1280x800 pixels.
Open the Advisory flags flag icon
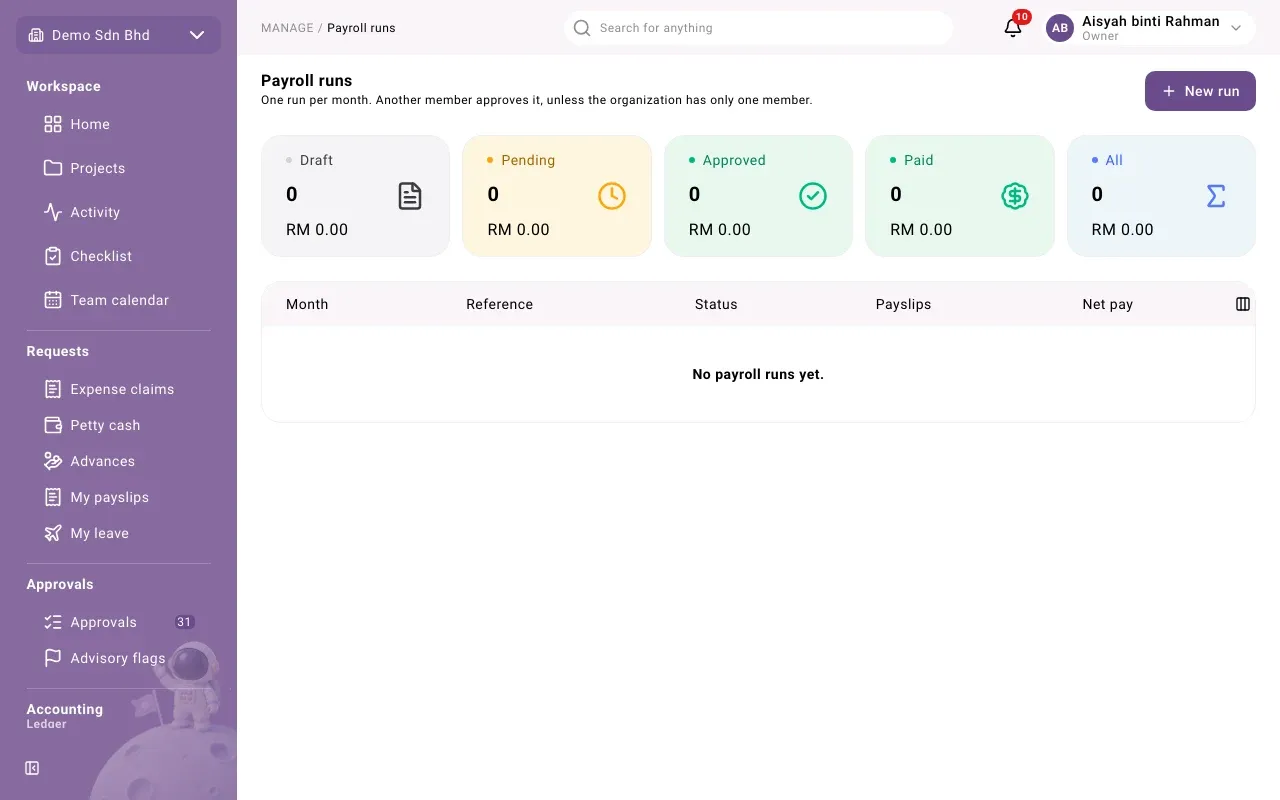[53, 658]
